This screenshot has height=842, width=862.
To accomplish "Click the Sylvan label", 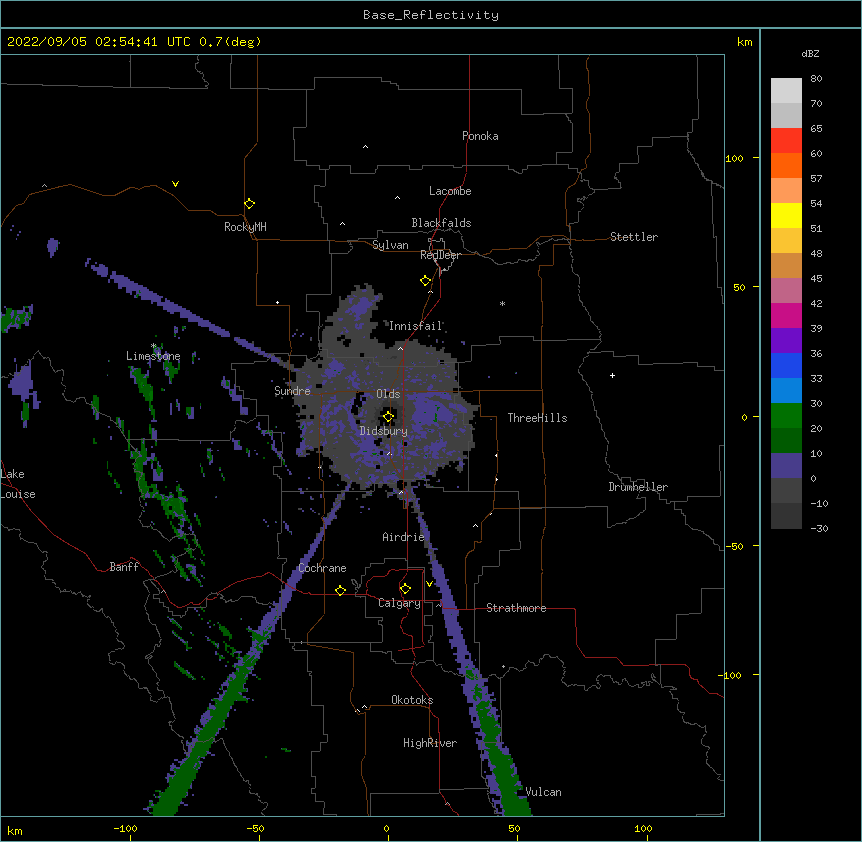I will point(390,245).
